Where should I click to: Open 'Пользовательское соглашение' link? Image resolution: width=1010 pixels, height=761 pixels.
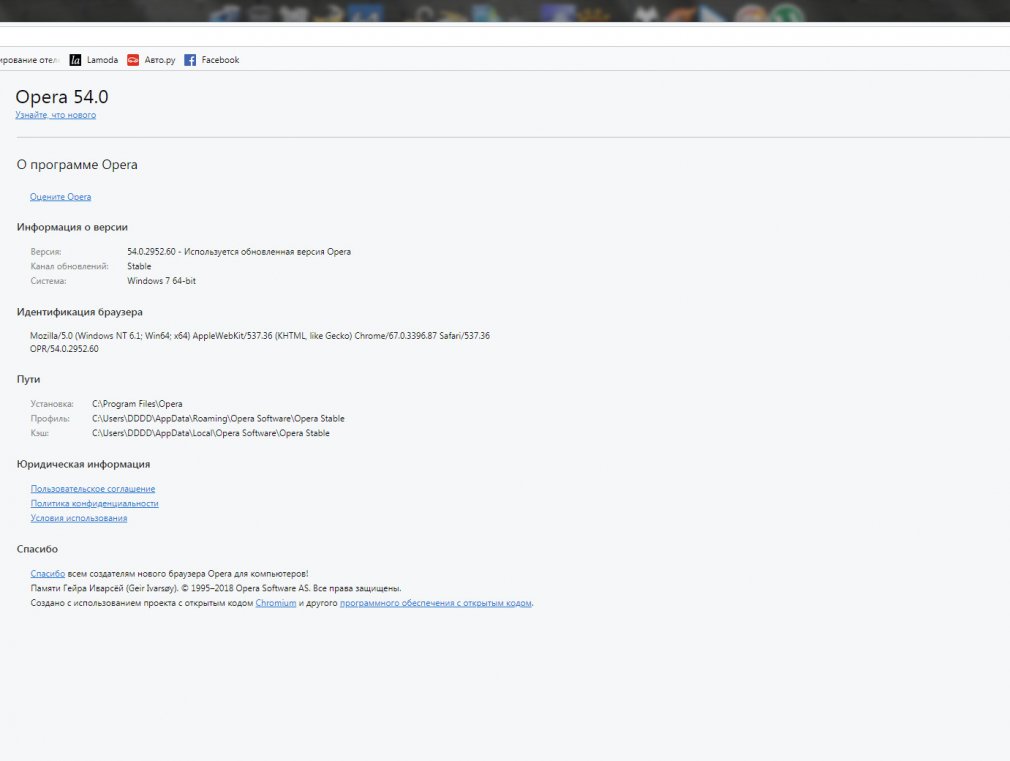click(93, 488)
